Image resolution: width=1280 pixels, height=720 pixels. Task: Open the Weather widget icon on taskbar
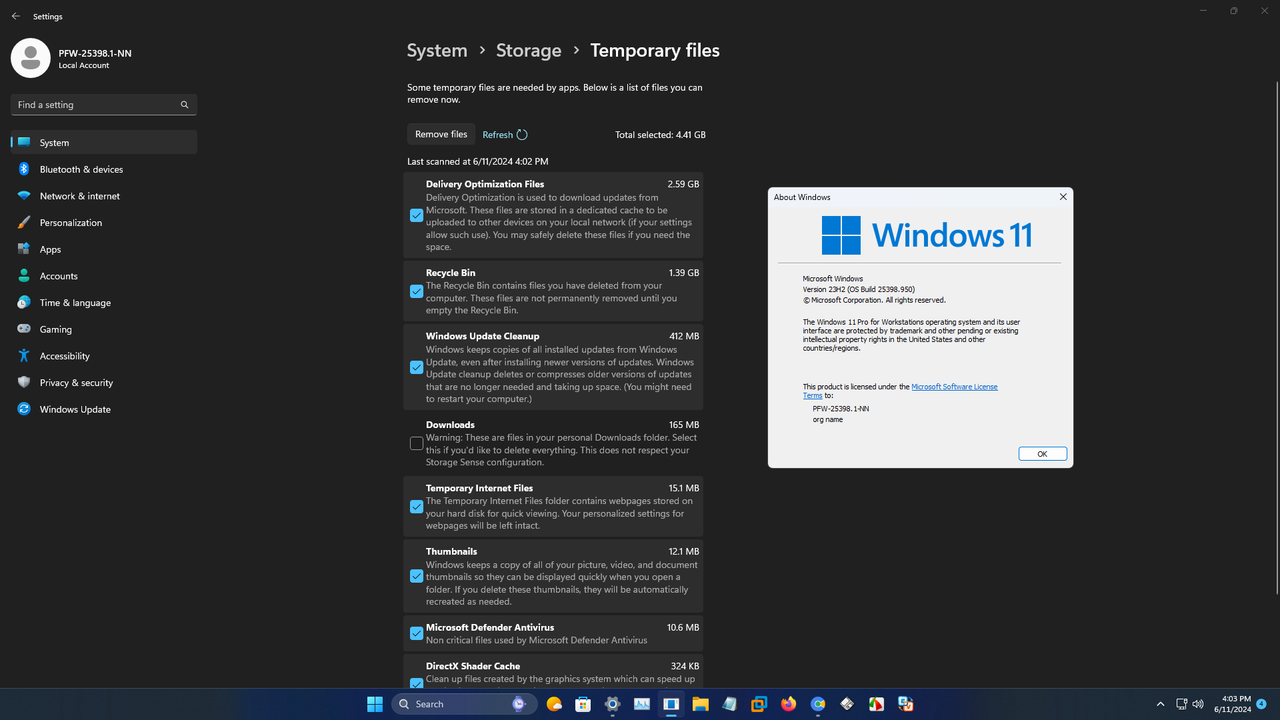click(x=554, y=704)
